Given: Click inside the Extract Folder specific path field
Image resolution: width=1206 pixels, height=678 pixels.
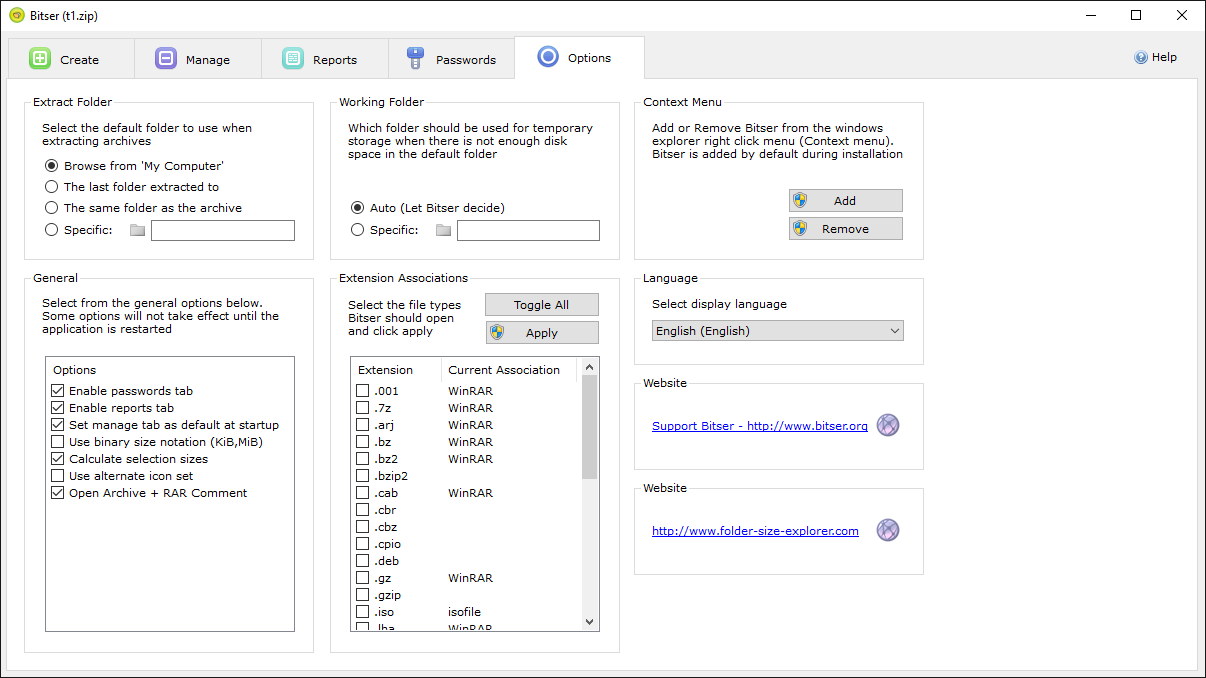Looking at the screenshot, I should click(x=222, y=230).
